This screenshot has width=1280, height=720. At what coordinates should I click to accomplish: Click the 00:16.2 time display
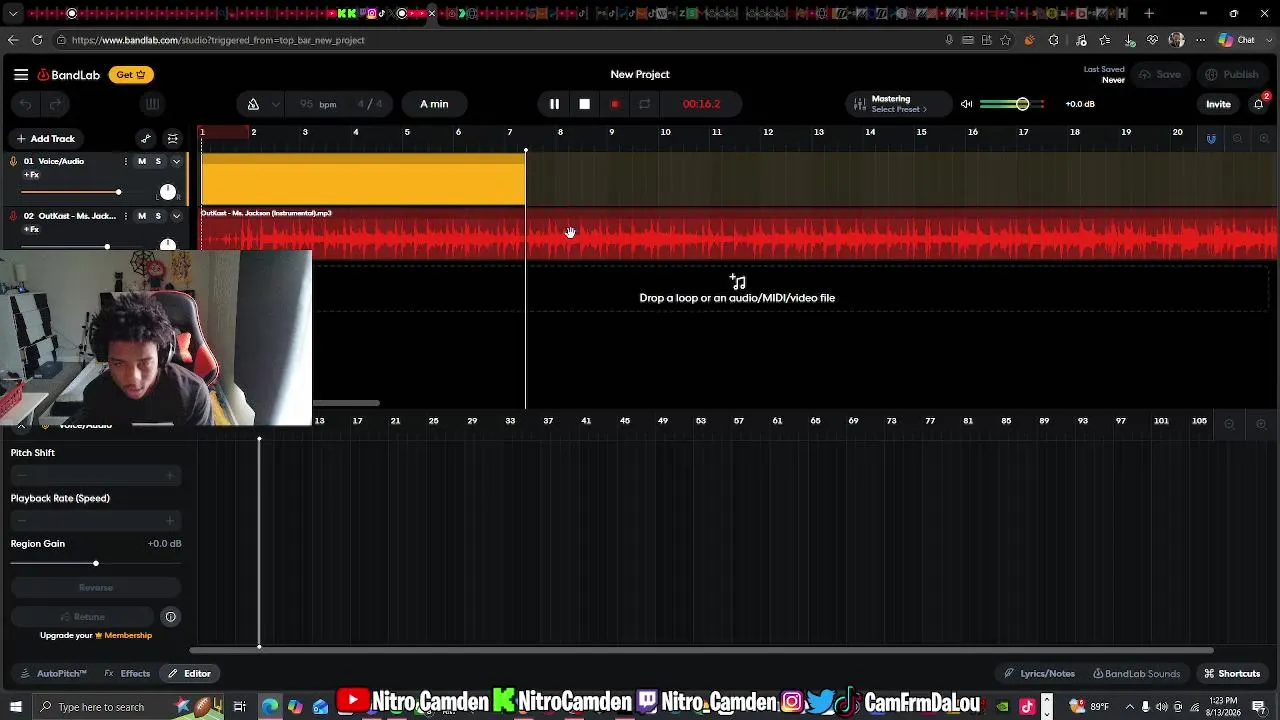coord(701,104)
